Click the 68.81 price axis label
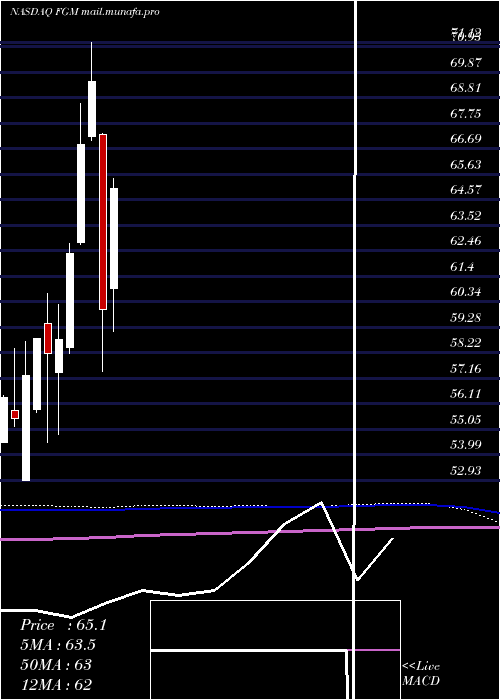The image size is (500, 700). [466, 88]
